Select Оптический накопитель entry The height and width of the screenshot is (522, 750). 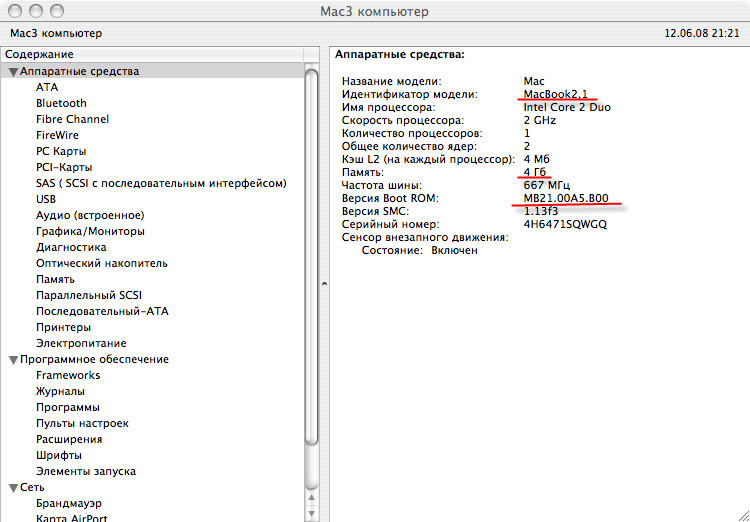point(102,263)
